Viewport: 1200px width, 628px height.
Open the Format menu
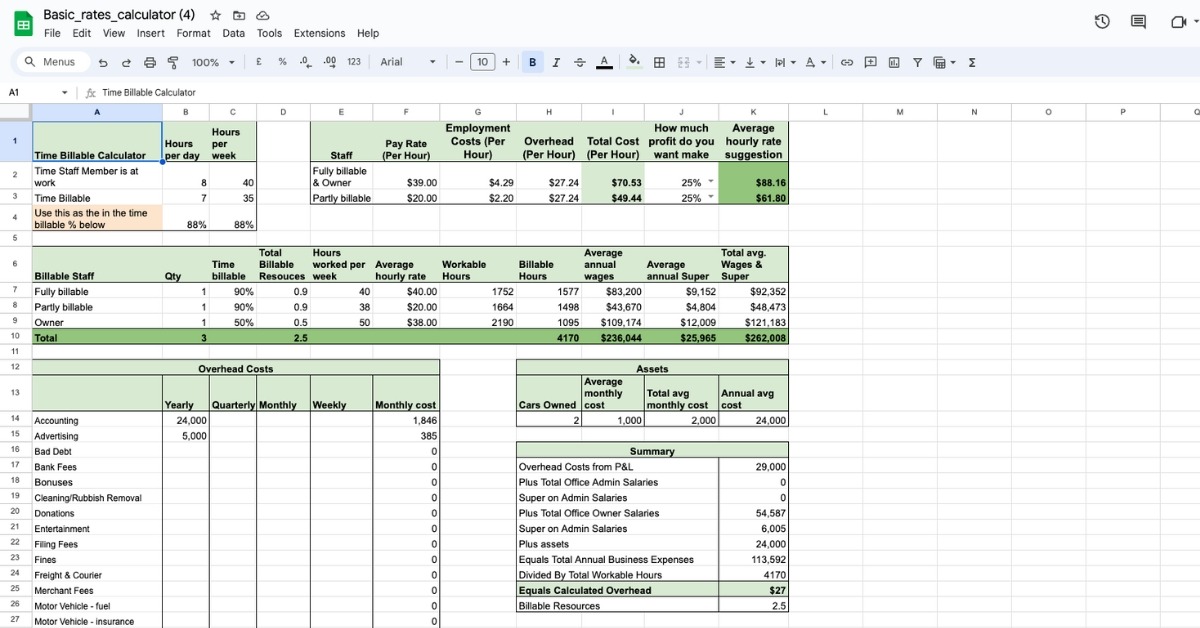194,33
